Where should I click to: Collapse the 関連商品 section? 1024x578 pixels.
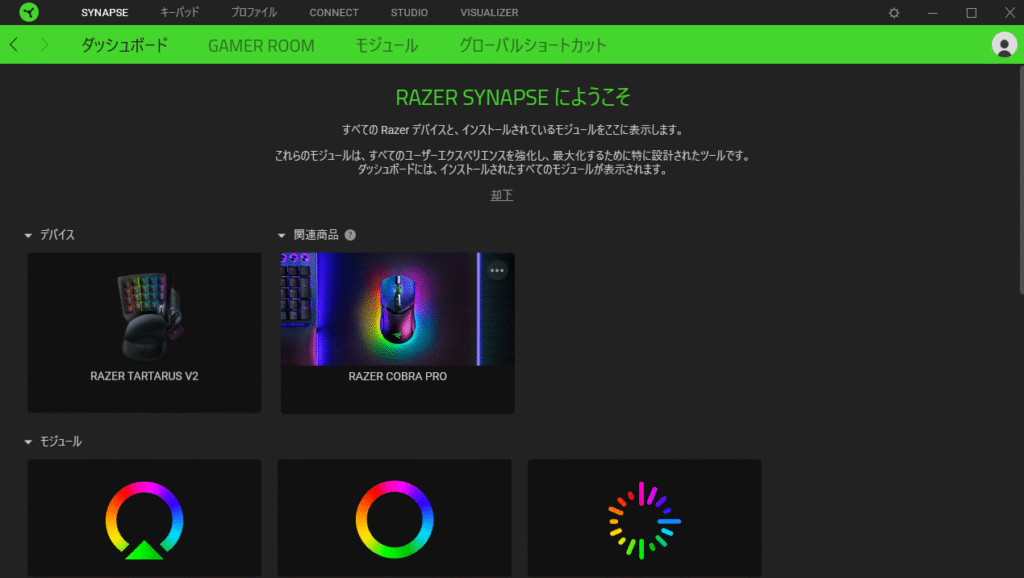(281, 235)
